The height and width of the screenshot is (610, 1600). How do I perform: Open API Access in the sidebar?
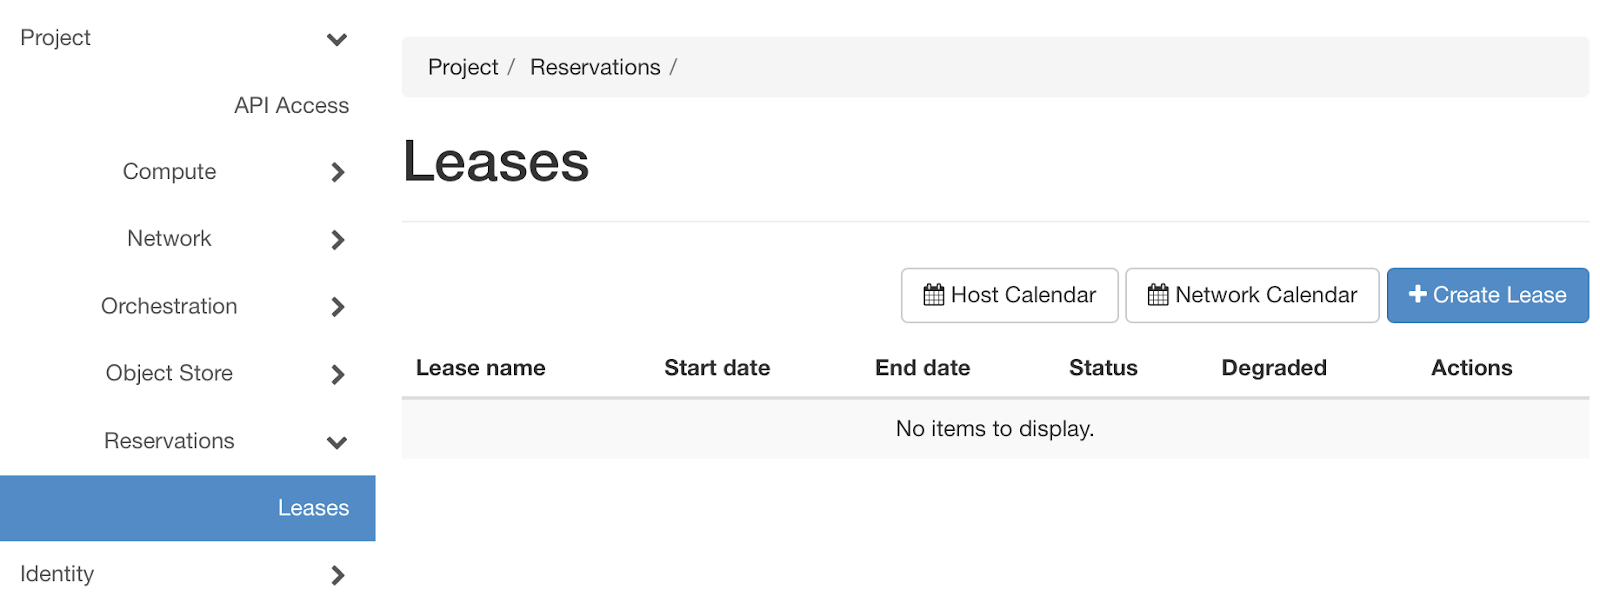(291, 106)
